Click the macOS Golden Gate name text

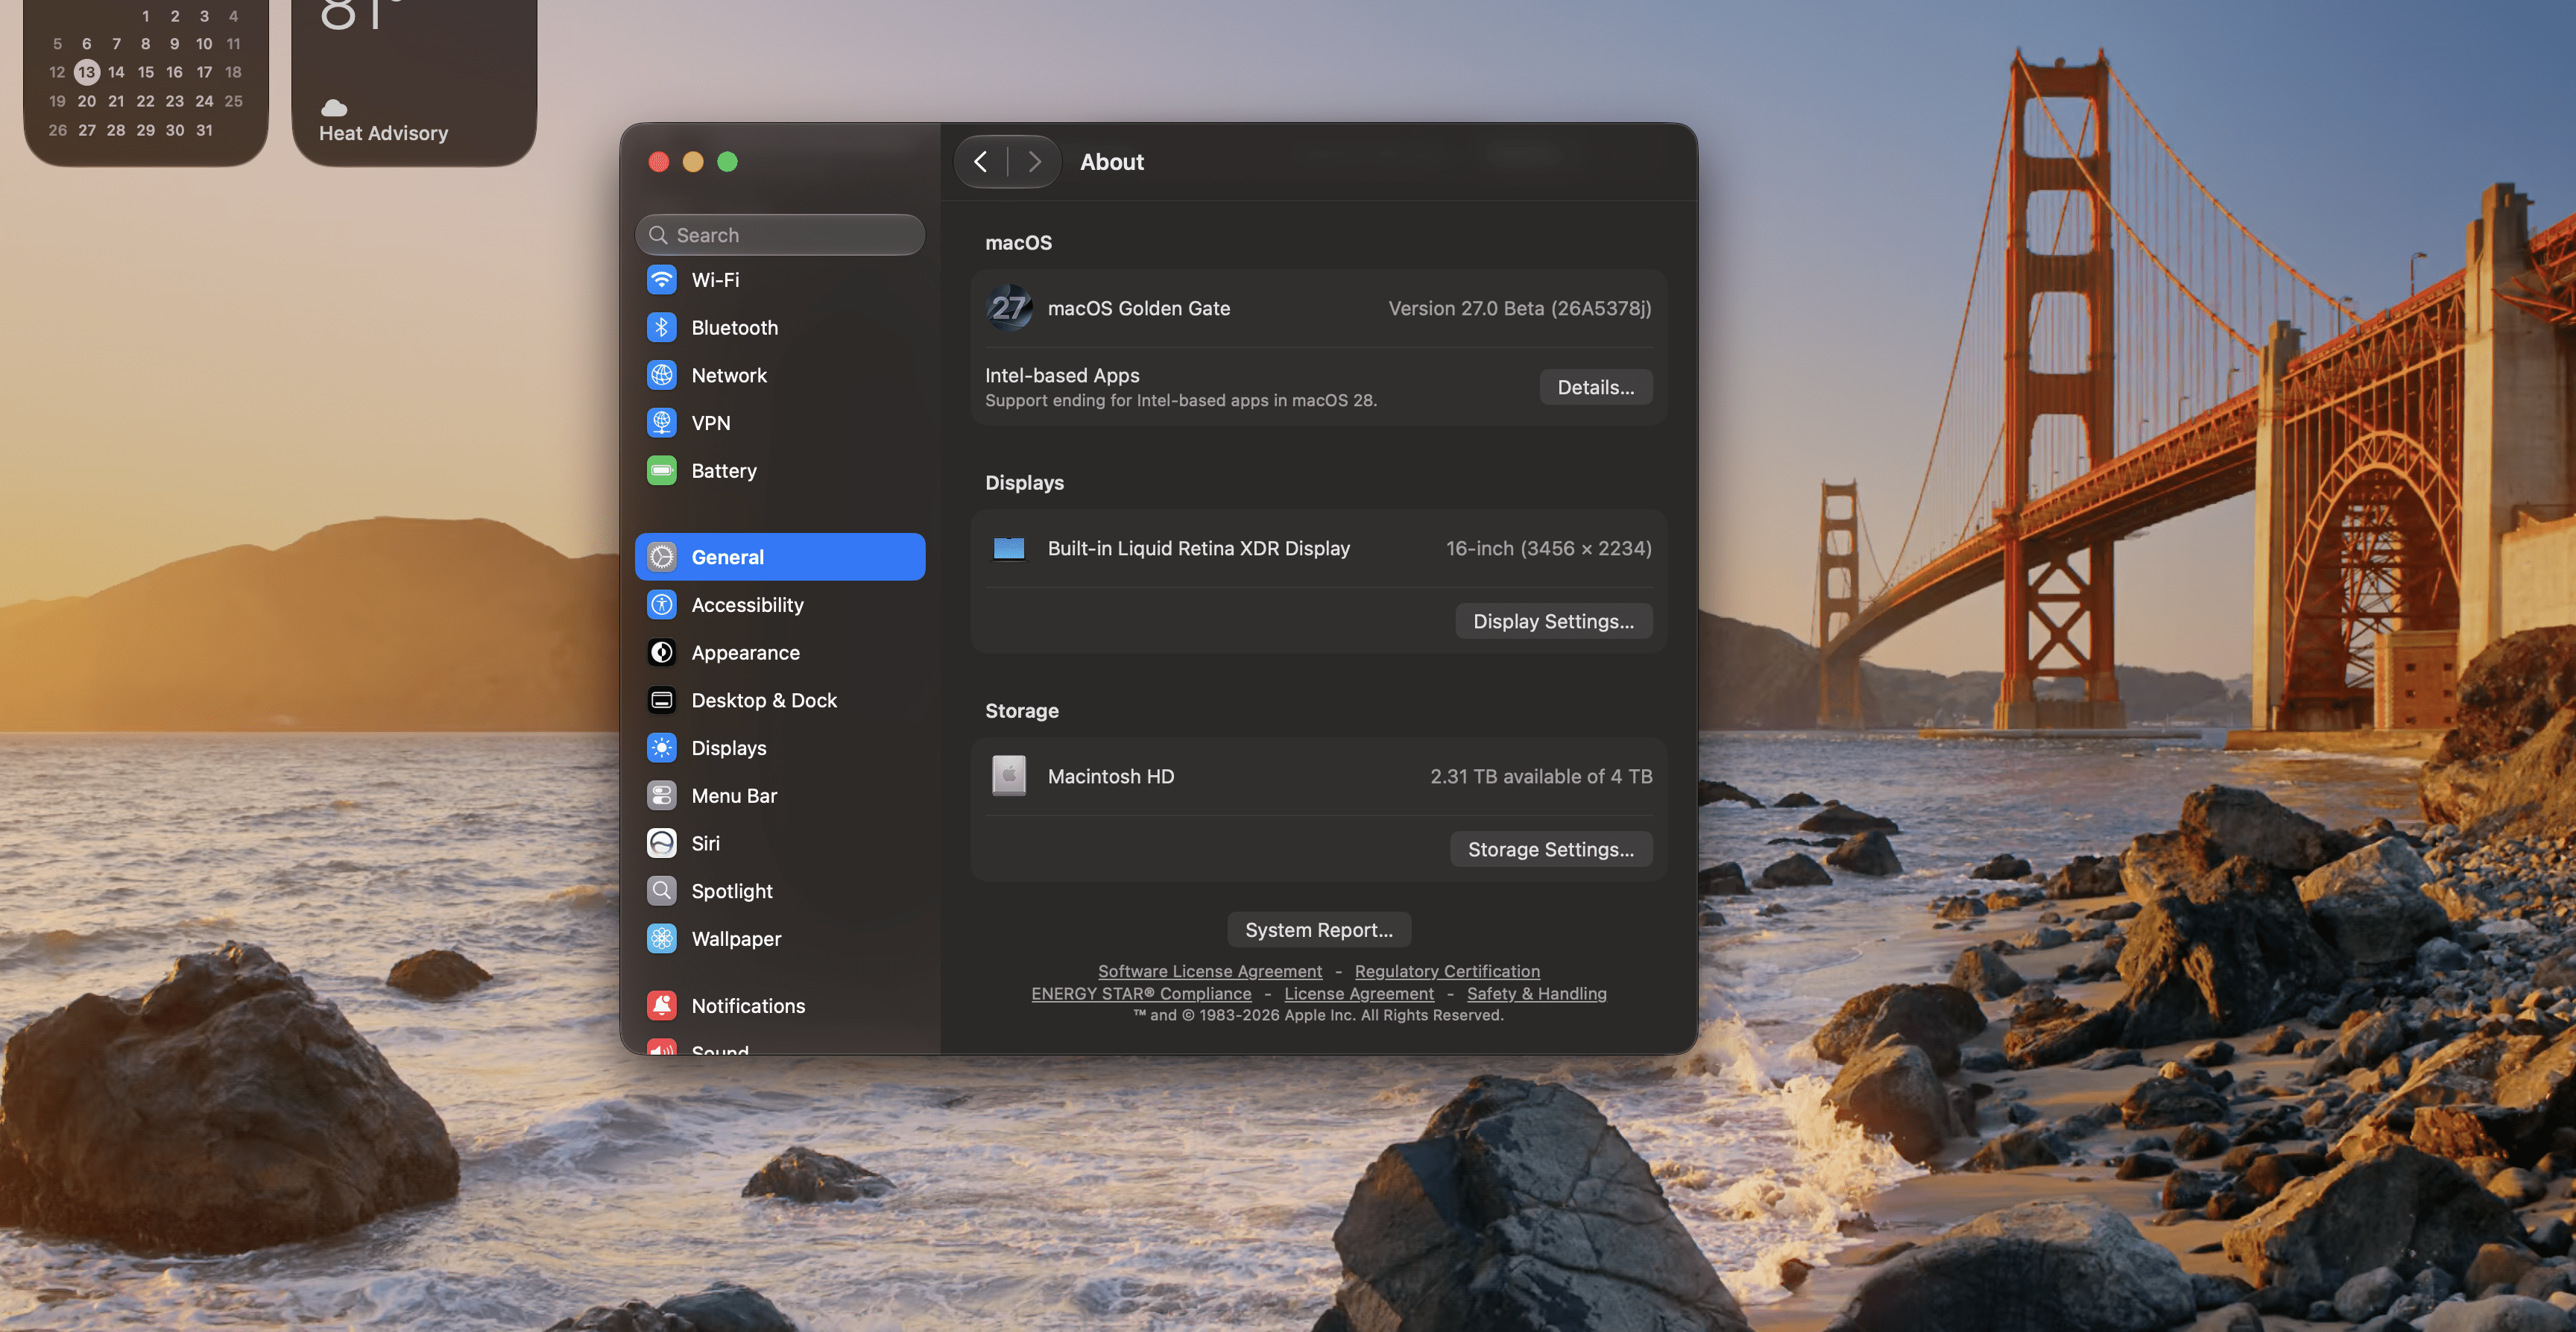coord(1138,308)
